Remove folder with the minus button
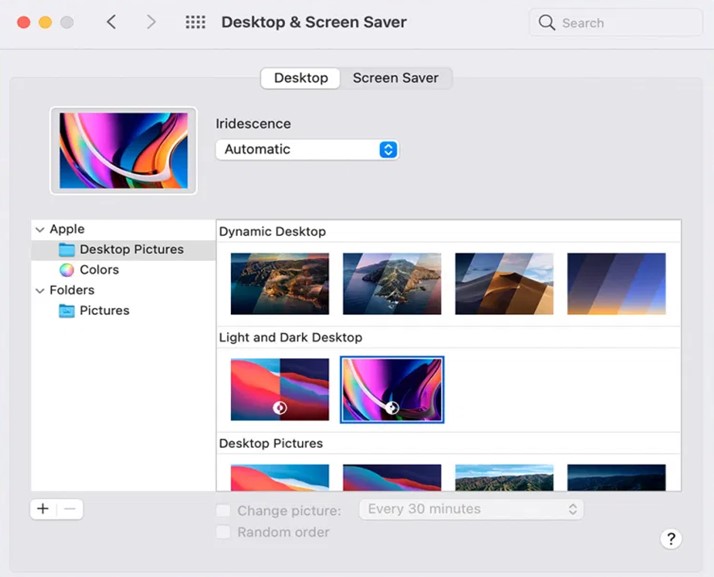 pos(70,509)
